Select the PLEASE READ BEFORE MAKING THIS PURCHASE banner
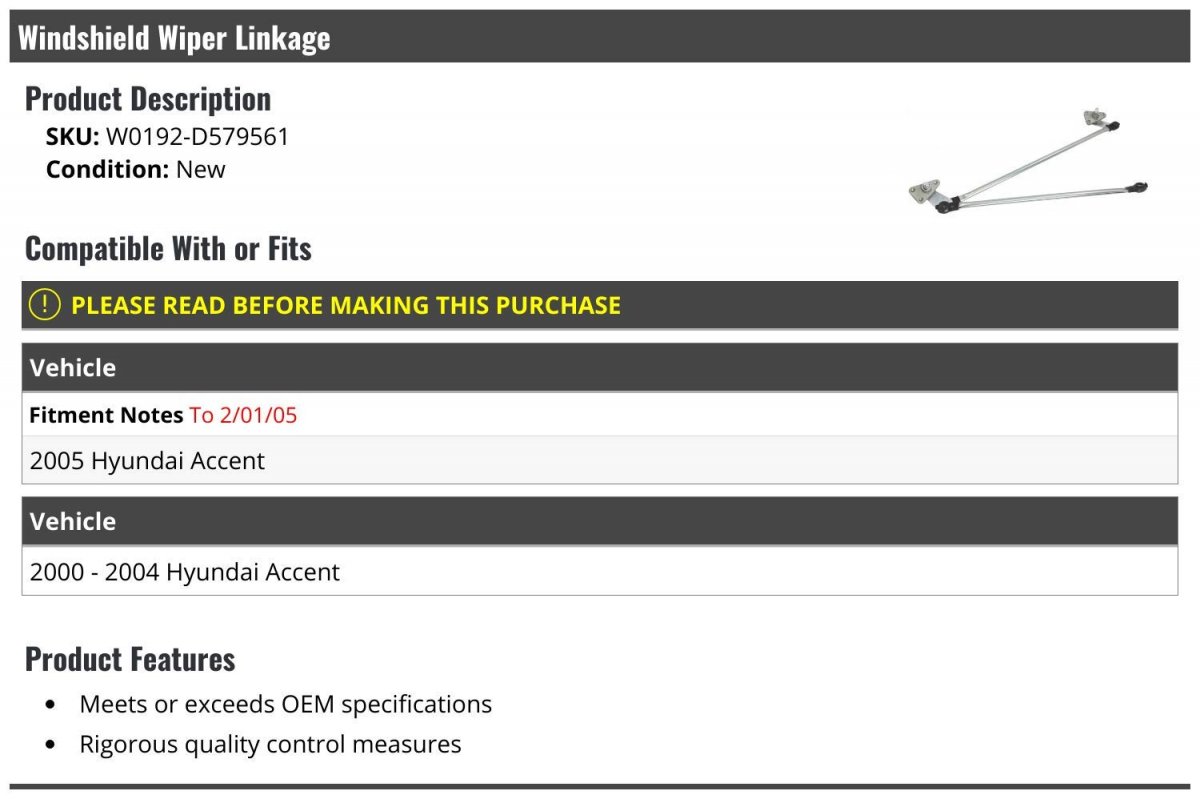This screenshot has height=799, width=1200. point(600,305)
